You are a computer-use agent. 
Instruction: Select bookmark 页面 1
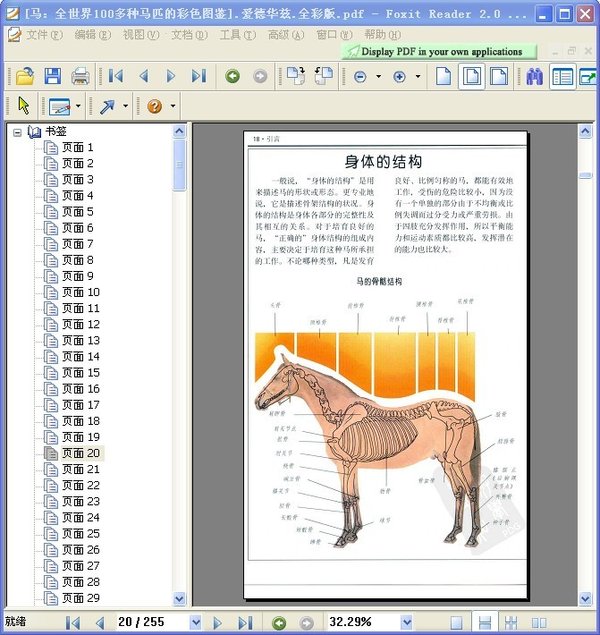click(78, 147)
